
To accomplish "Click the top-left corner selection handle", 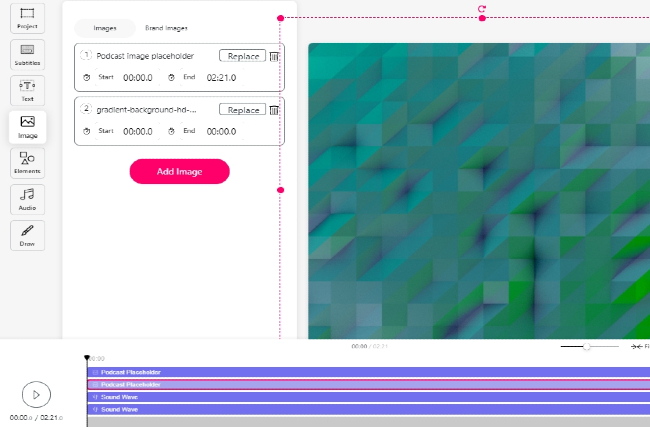I will 281,18.
